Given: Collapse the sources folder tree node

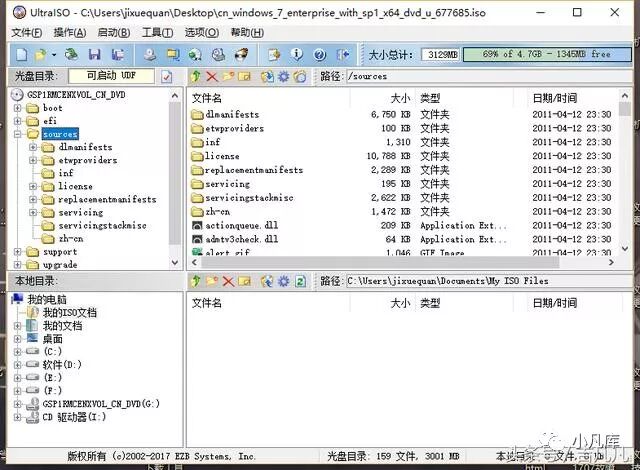Looking at the screenshot, I should coord(18,134).
